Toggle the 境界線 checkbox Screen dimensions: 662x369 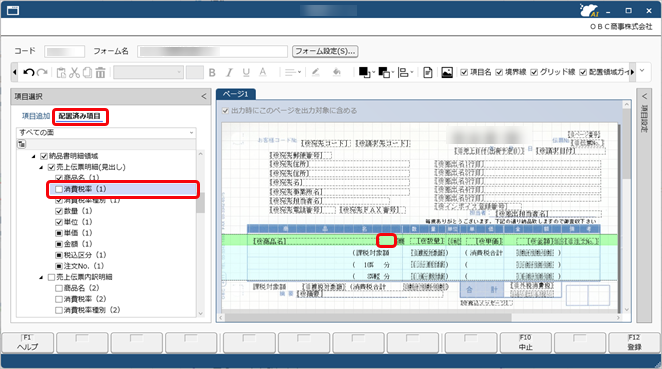tap(499, 73)
